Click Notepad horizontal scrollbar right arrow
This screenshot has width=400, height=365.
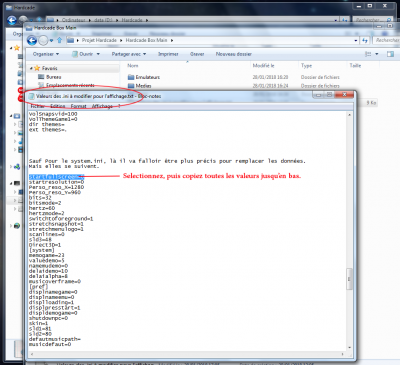pos(343,354)
